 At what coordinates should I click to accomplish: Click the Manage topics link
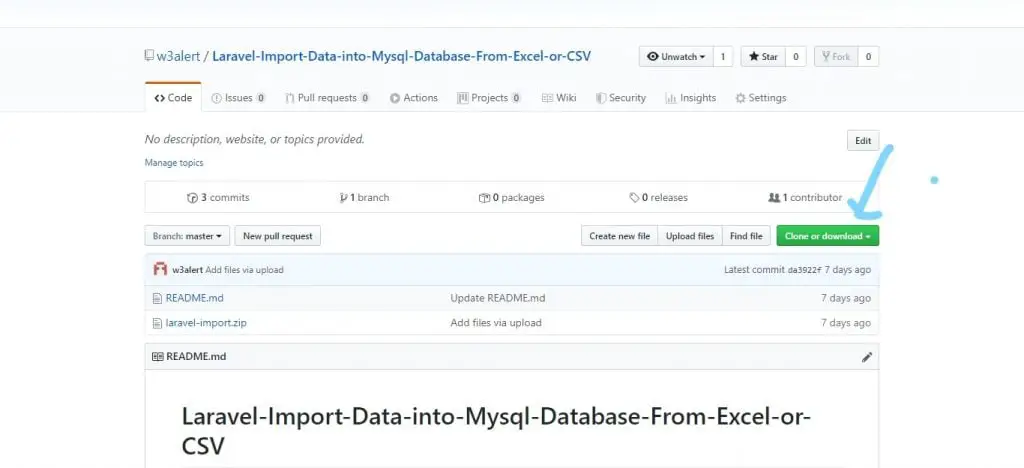[x=174, y=163]
